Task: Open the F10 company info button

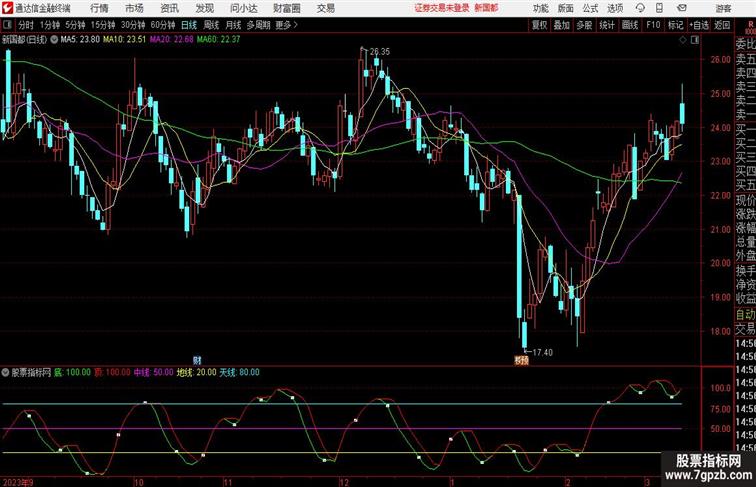Action: [653, 25]
